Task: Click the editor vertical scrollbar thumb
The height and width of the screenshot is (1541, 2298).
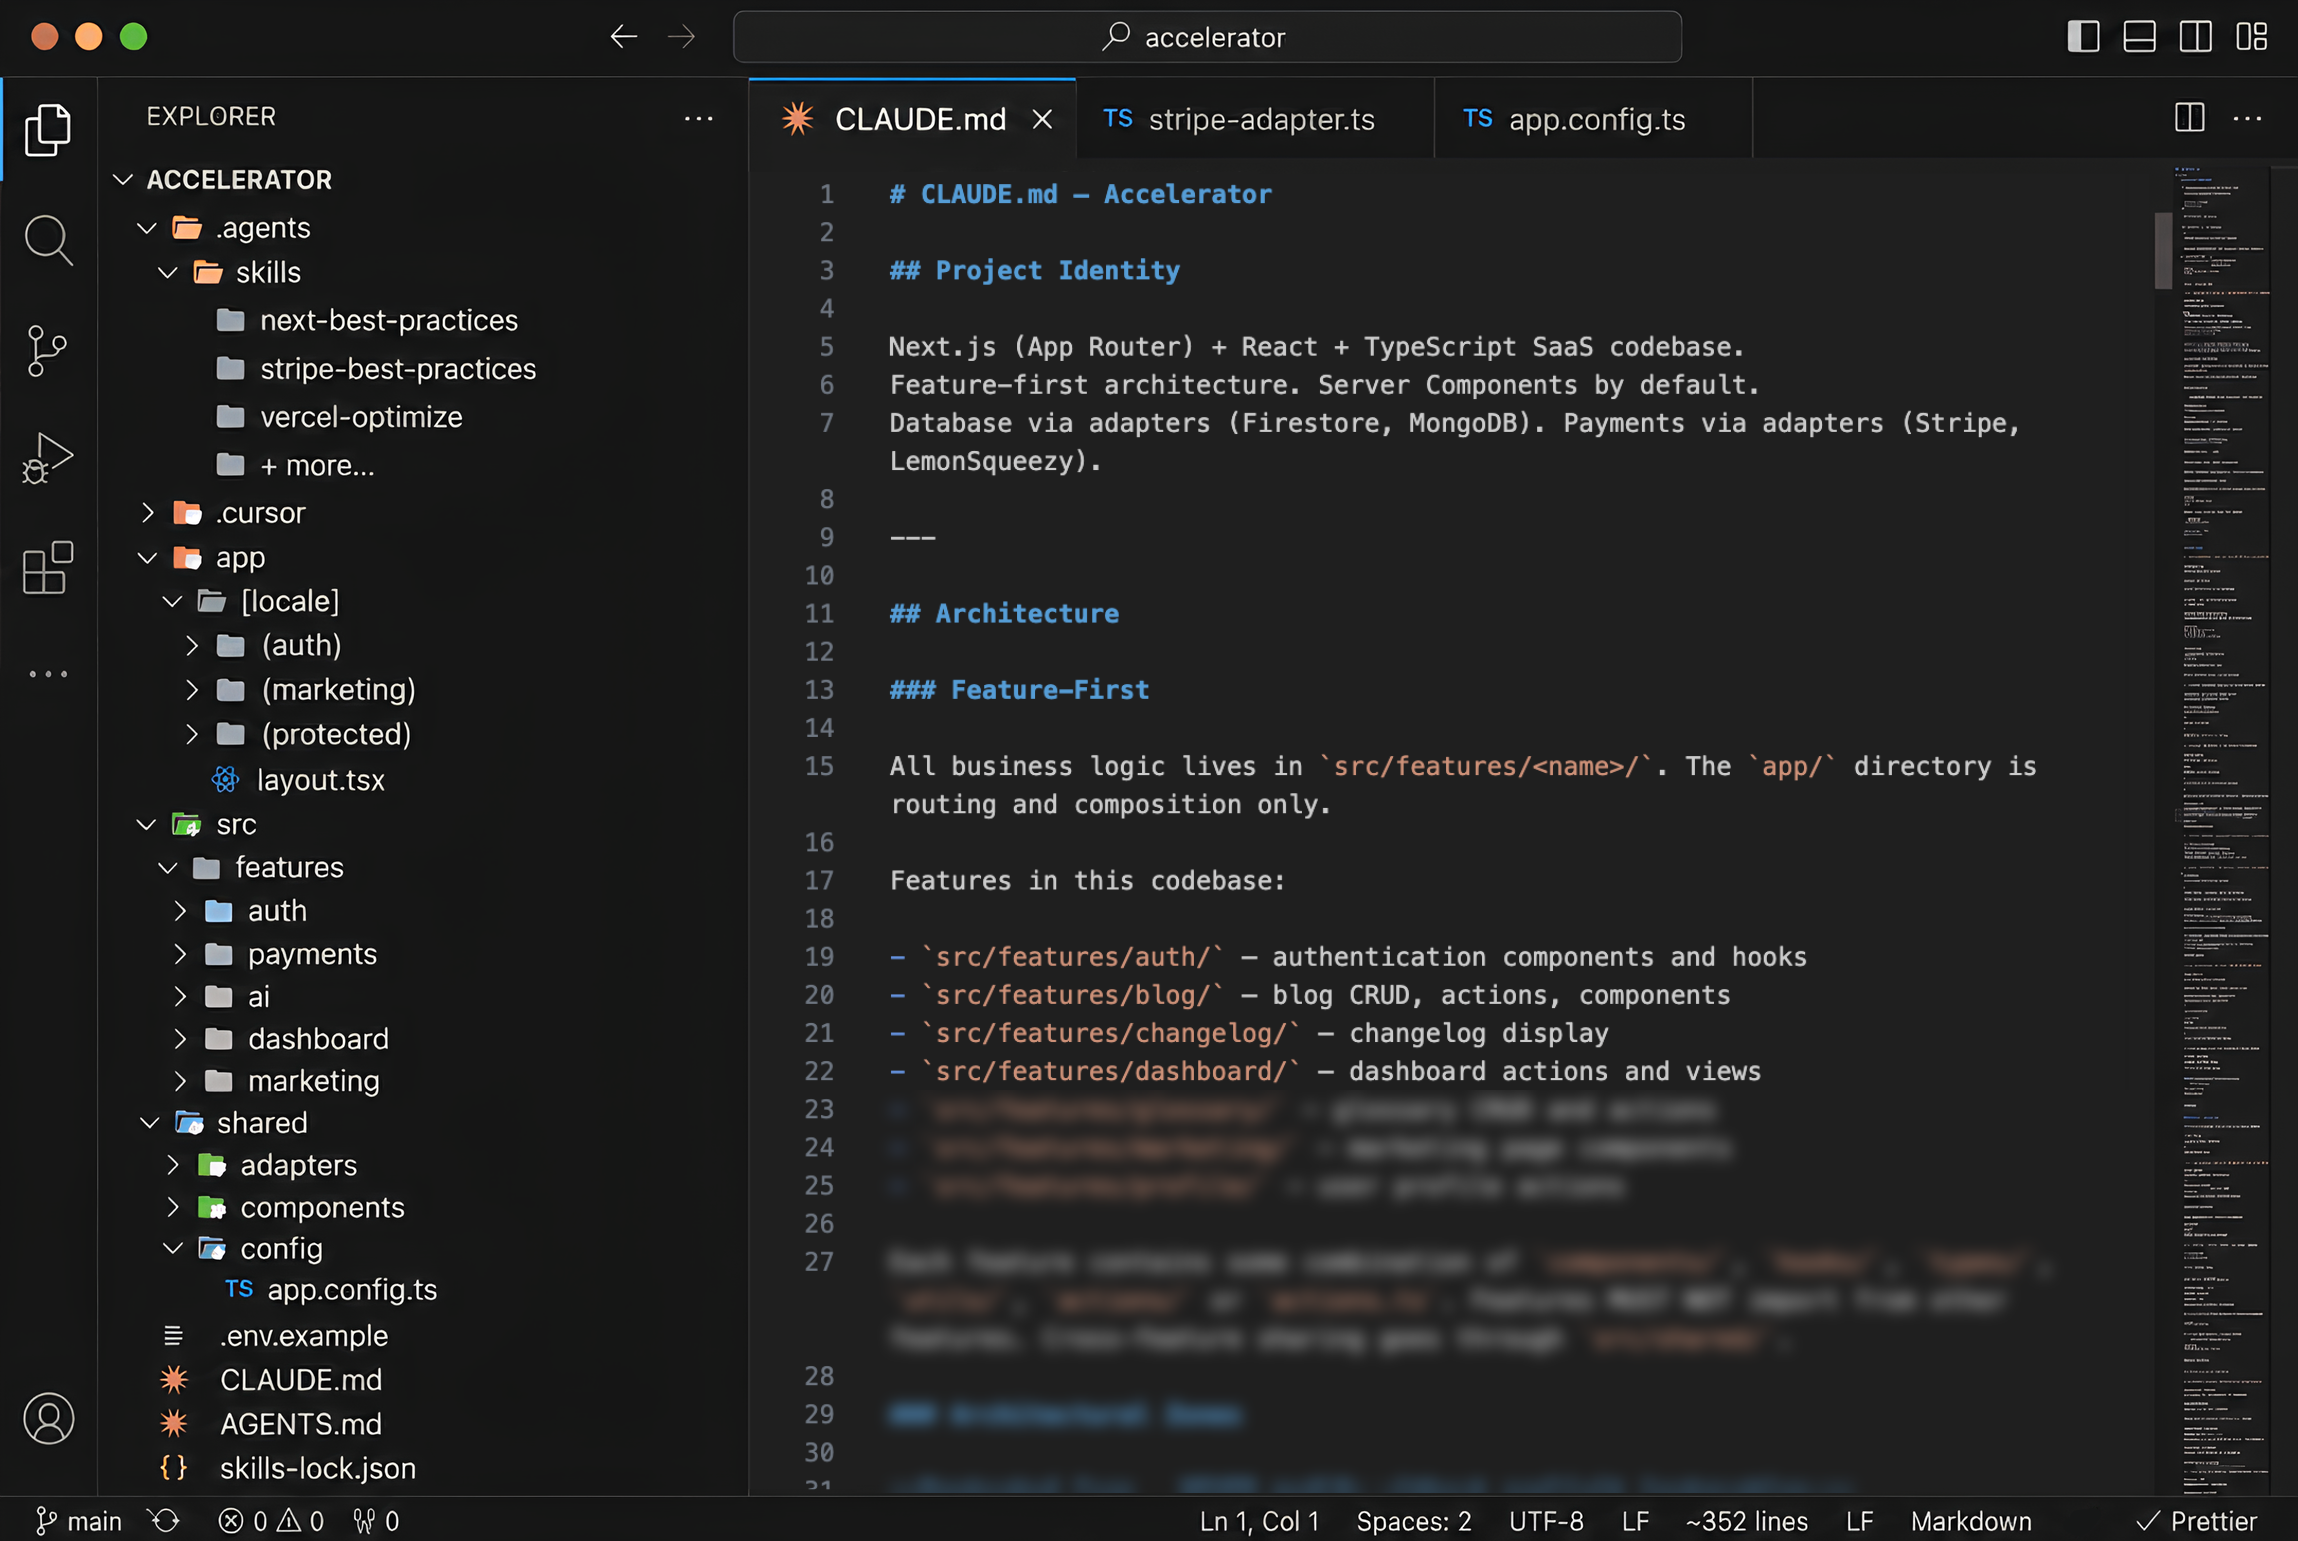Action: click(x=2163, y=250)
